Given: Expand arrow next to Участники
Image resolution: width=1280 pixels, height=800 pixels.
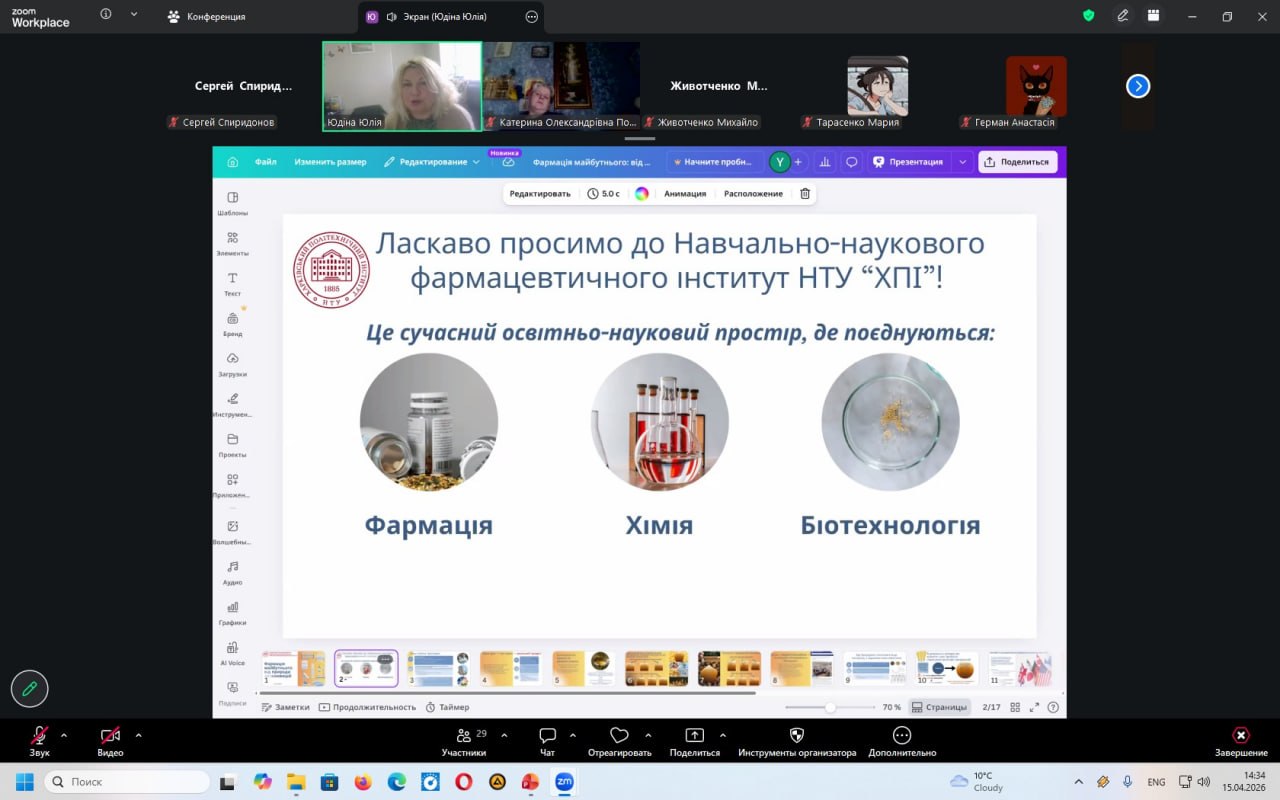Looking at the screenshot, I should (504, 735).
